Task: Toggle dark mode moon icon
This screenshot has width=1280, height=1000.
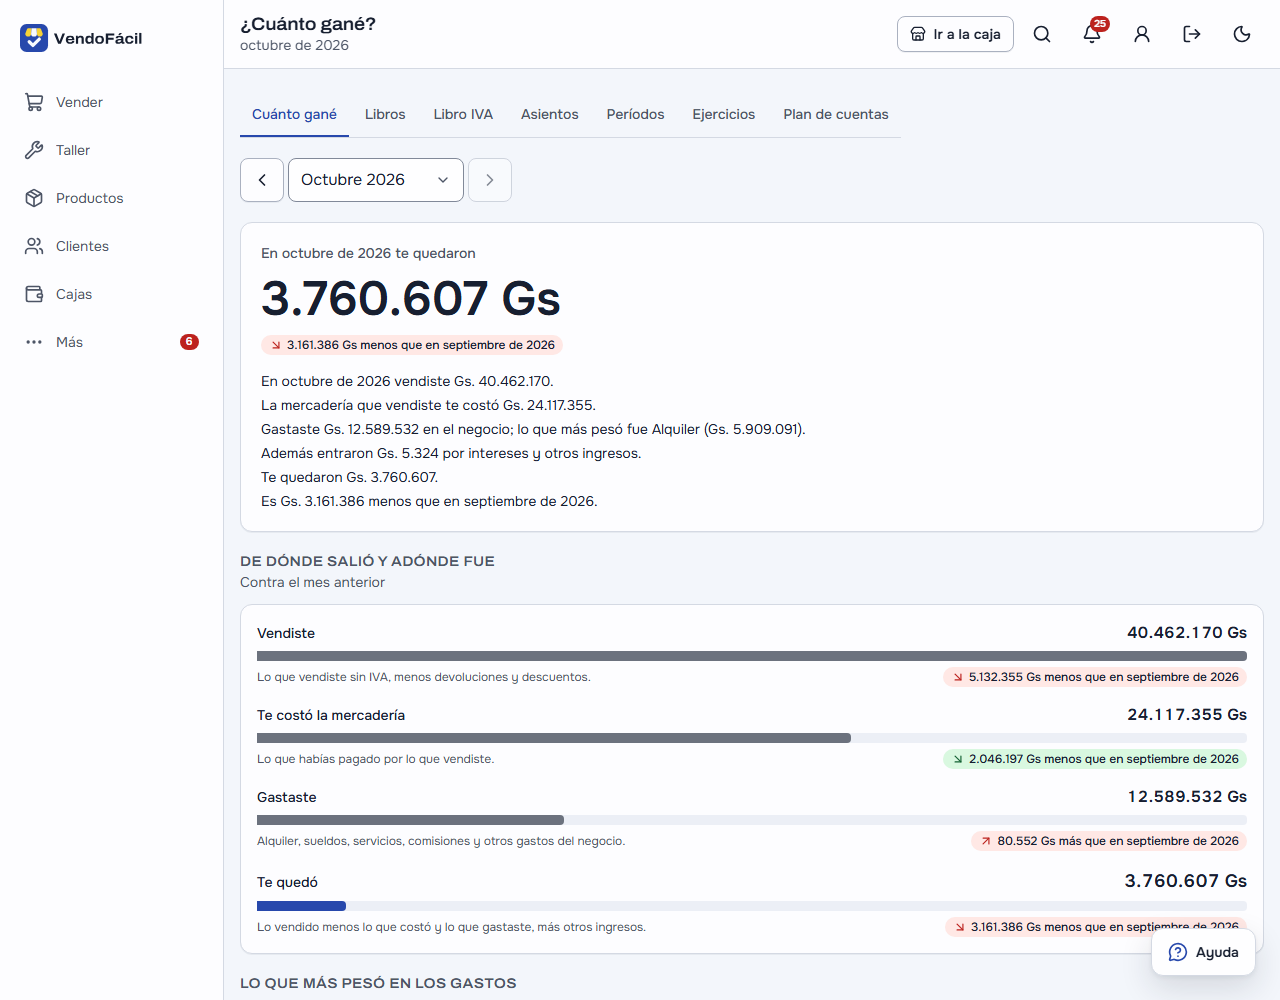Action: tap(1242, 34)
